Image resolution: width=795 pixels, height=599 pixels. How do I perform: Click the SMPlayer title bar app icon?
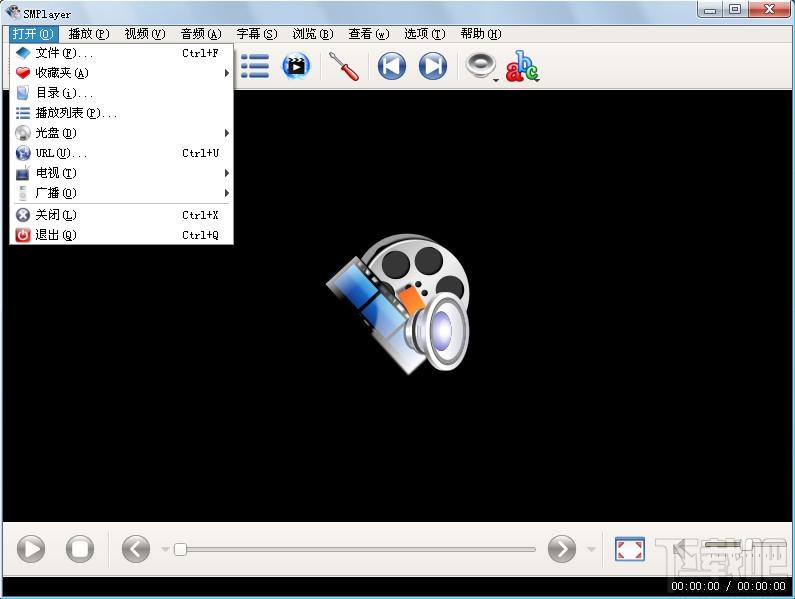pyautogui.click(x=13, y=13)
